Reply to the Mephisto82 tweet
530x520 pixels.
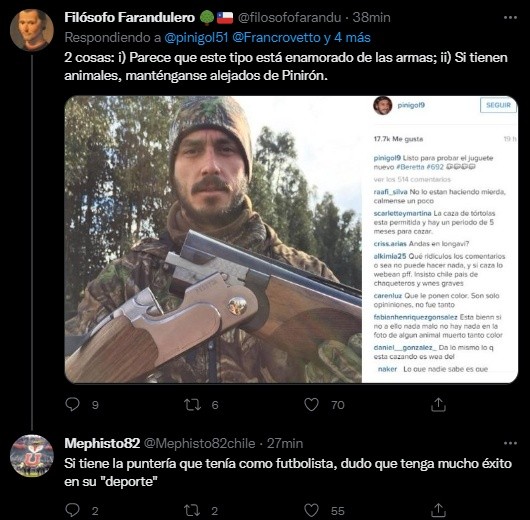(72, 510)
